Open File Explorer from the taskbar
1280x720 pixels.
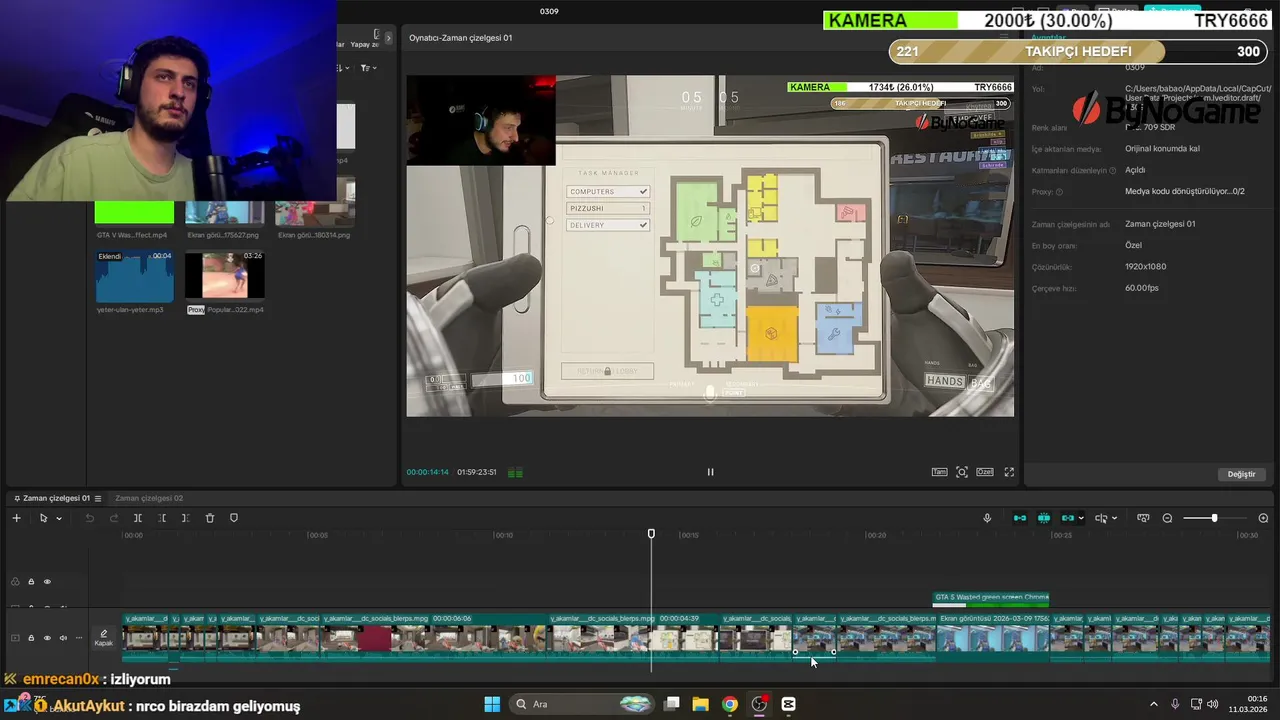(x=700, y=704)
